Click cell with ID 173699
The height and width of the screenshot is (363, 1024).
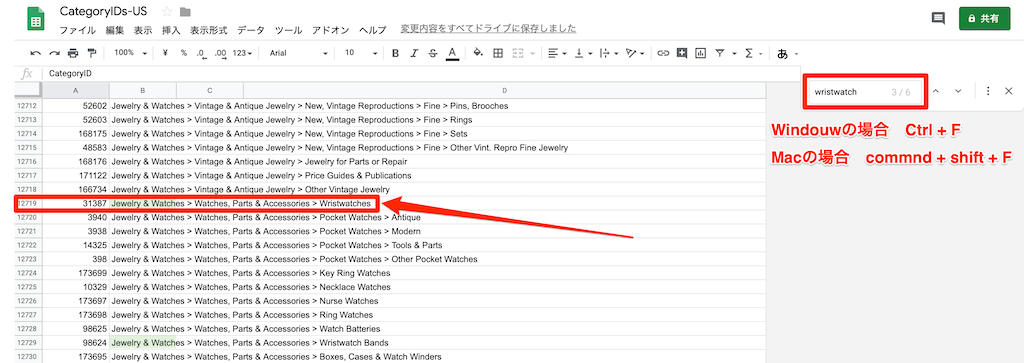pyautogui.click(x=76, y=273)
